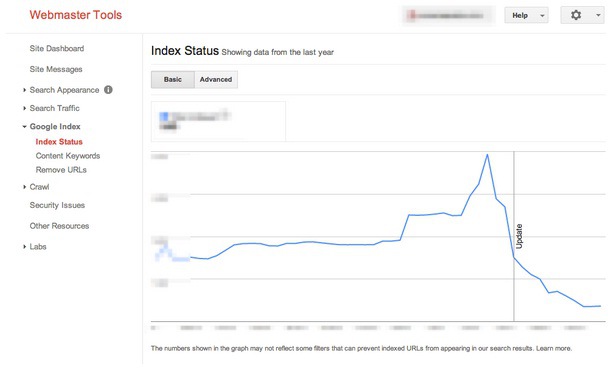Select Index Status in the sidebar
The image size is (611, 370).
click(x=59, y=142)
